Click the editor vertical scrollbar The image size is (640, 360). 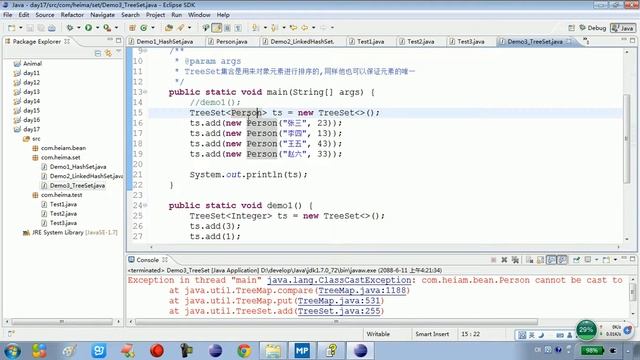click(x=627, y=139)
